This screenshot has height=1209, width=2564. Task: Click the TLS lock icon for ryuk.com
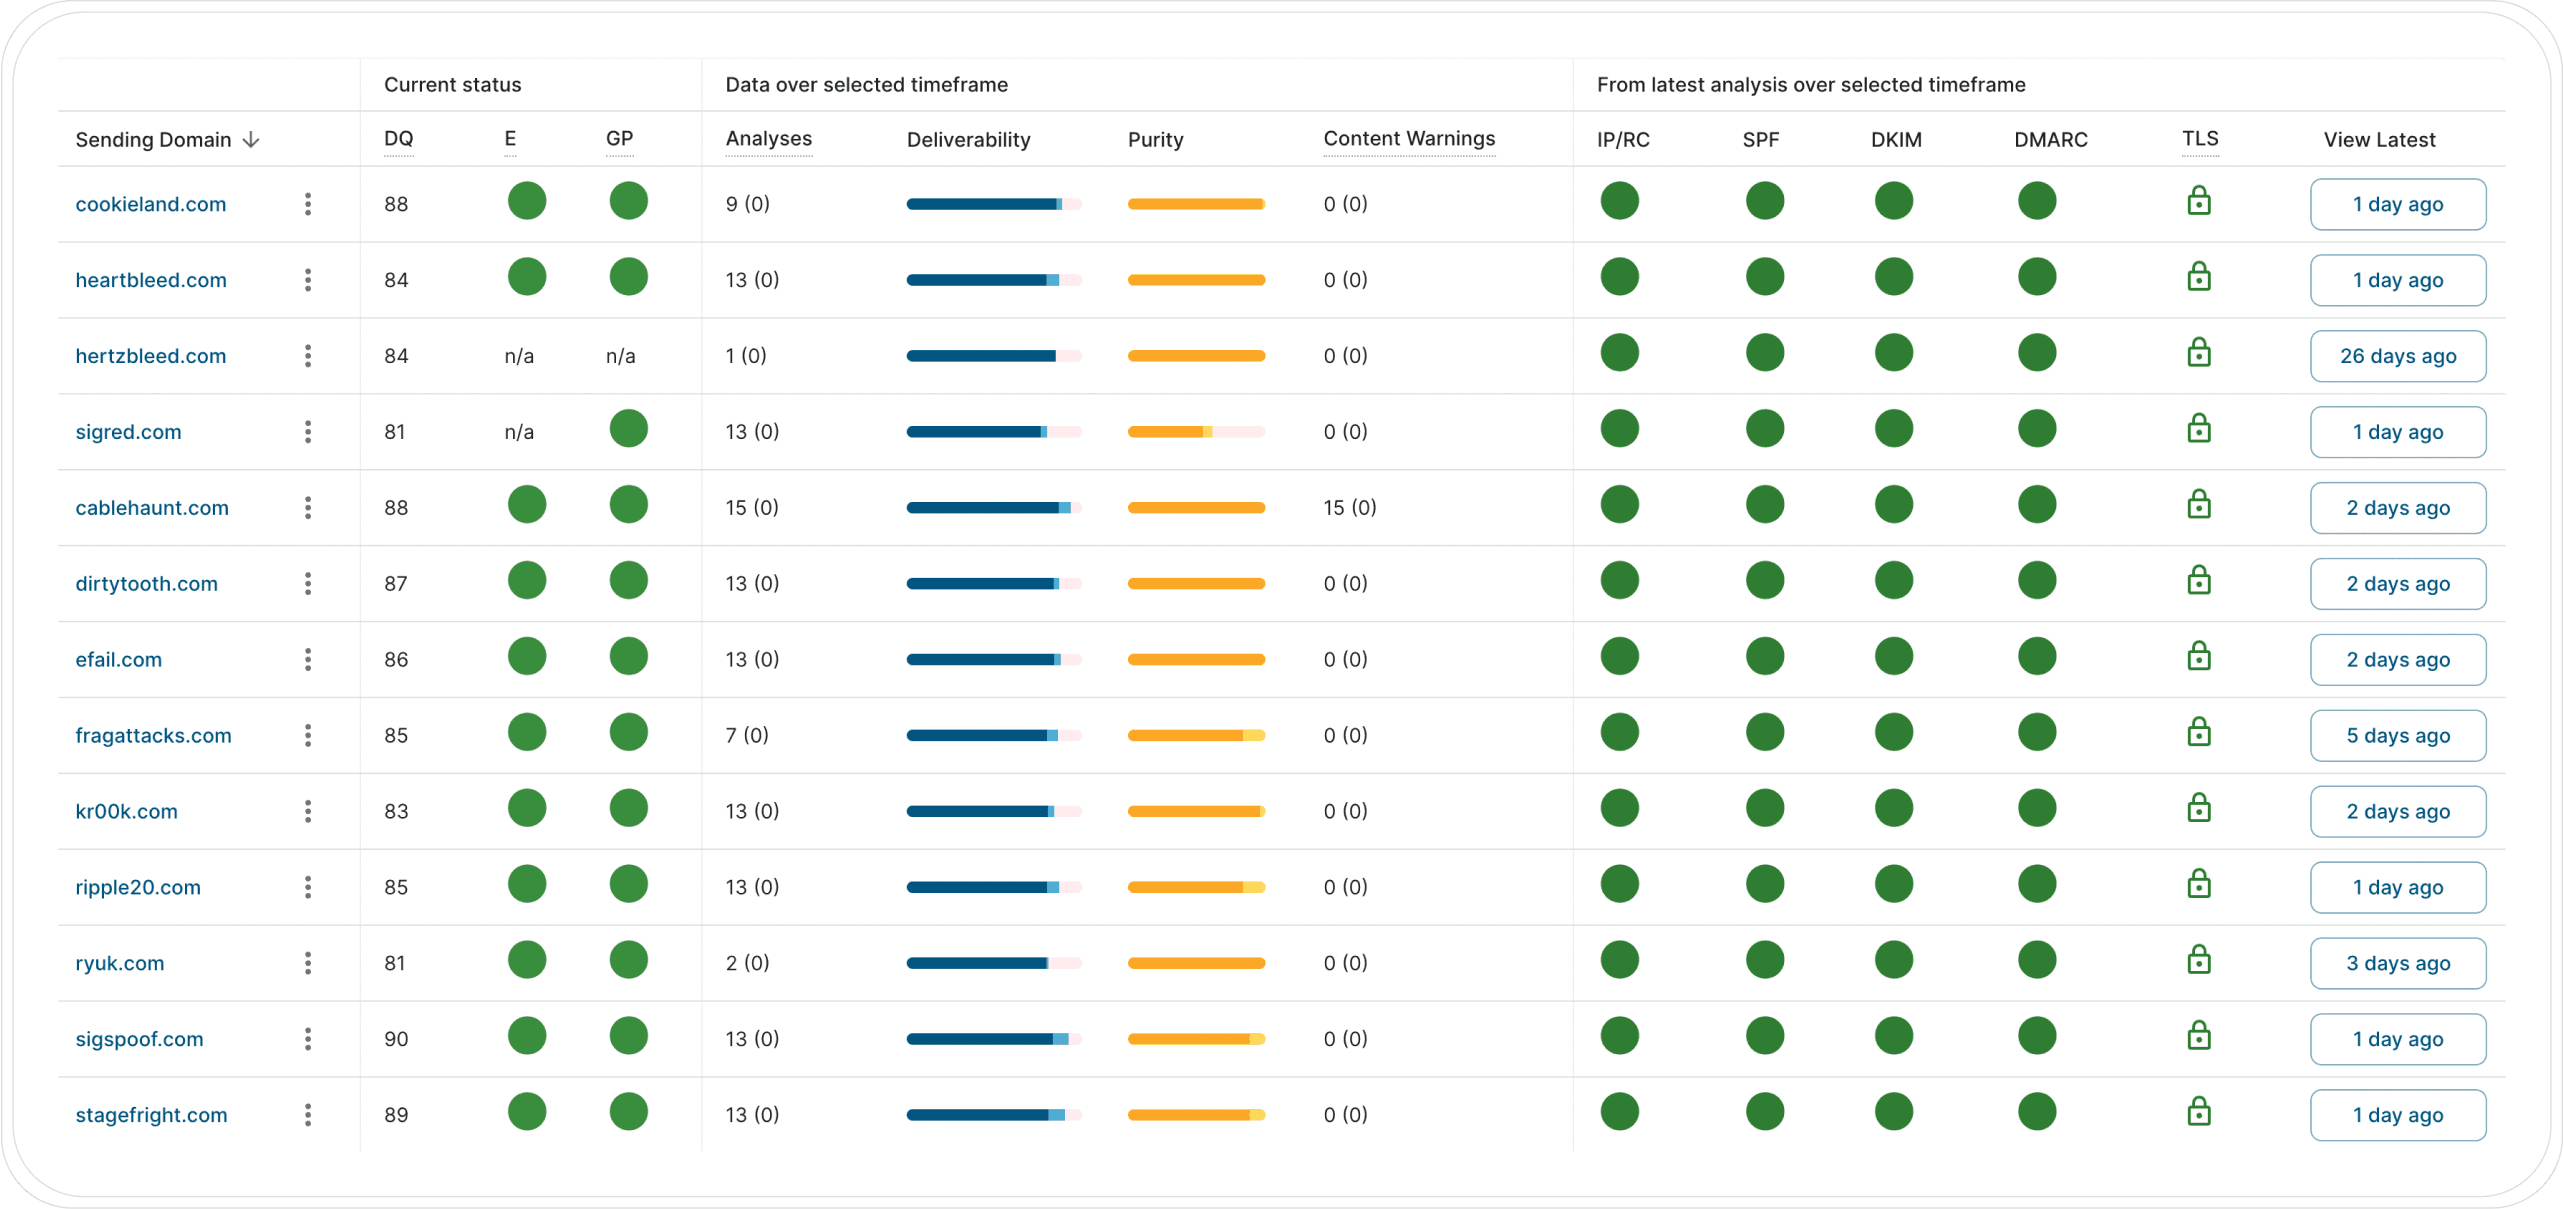coord(2198,960)
